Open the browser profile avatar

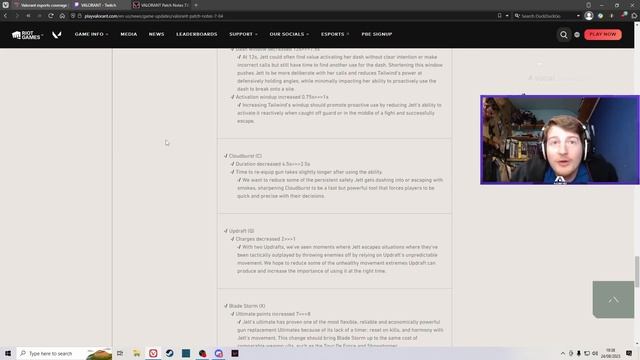click(589, 16)
